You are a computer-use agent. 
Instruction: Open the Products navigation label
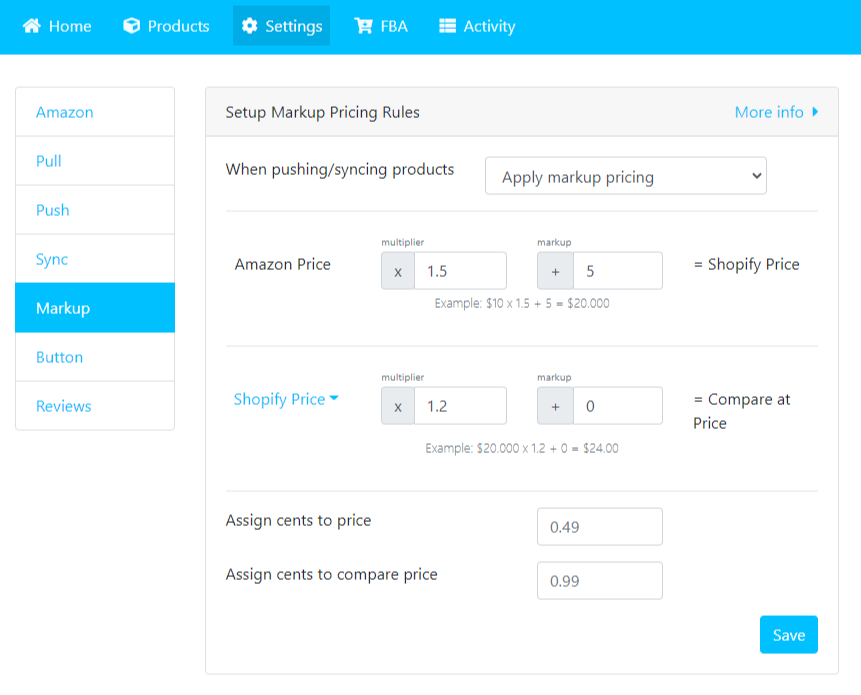(178, 26)
